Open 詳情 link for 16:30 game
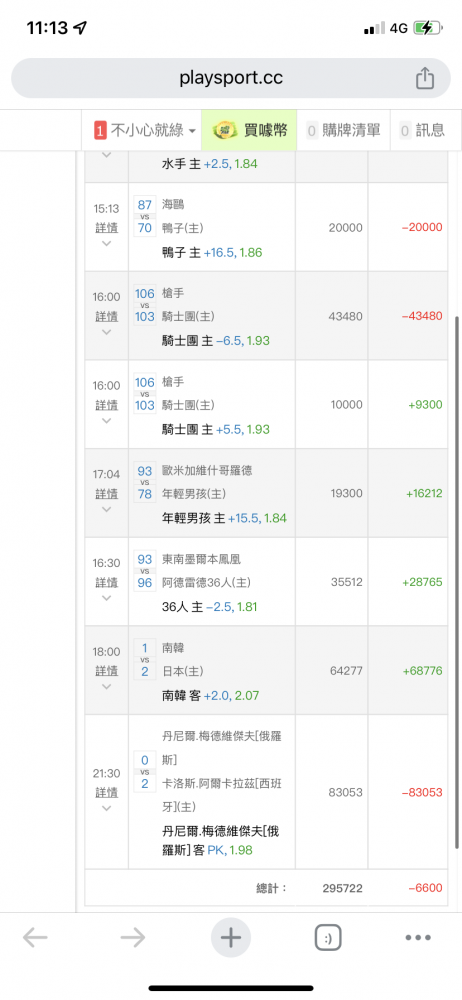462x1000 pixels. point(107,582)
